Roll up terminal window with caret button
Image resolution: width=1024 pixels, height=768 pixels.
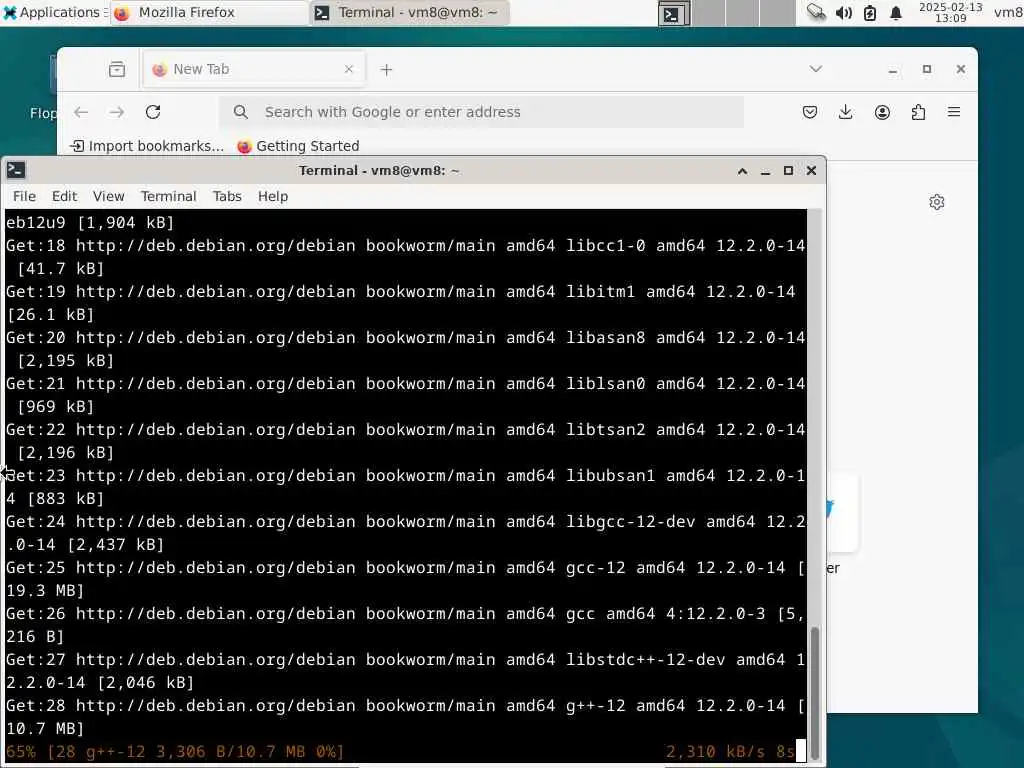tap(743, 171)
